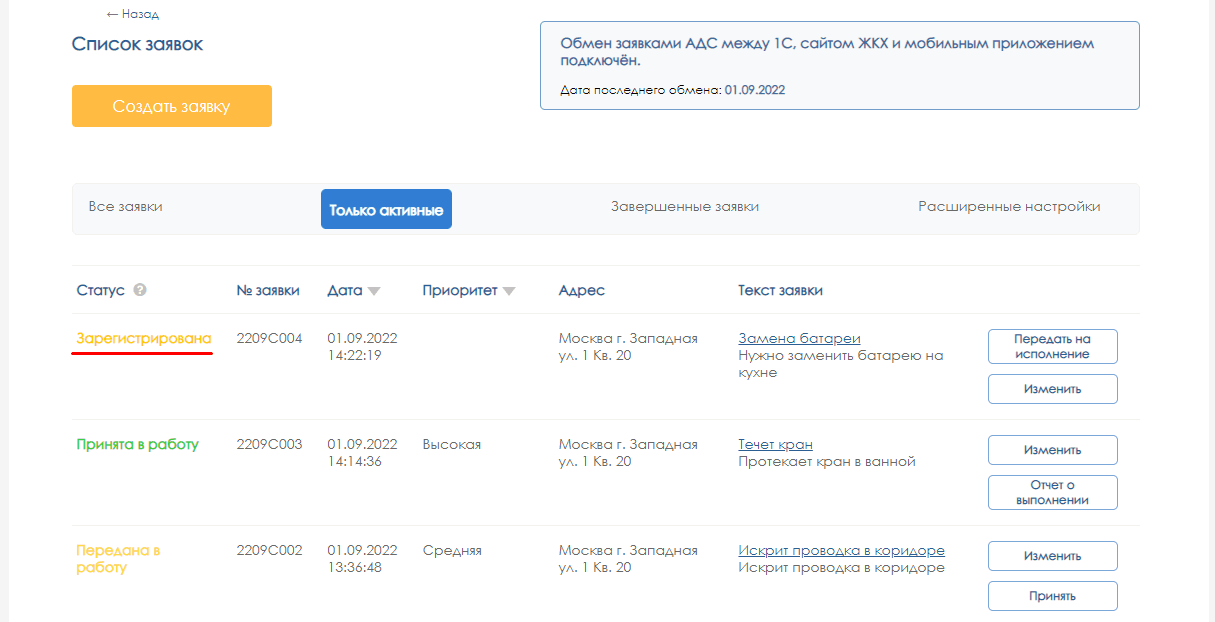Click Изменить for request 2209C003
Image resolution: width=1215 pixels, height=622 pixels.
[x=1052, y=450]
